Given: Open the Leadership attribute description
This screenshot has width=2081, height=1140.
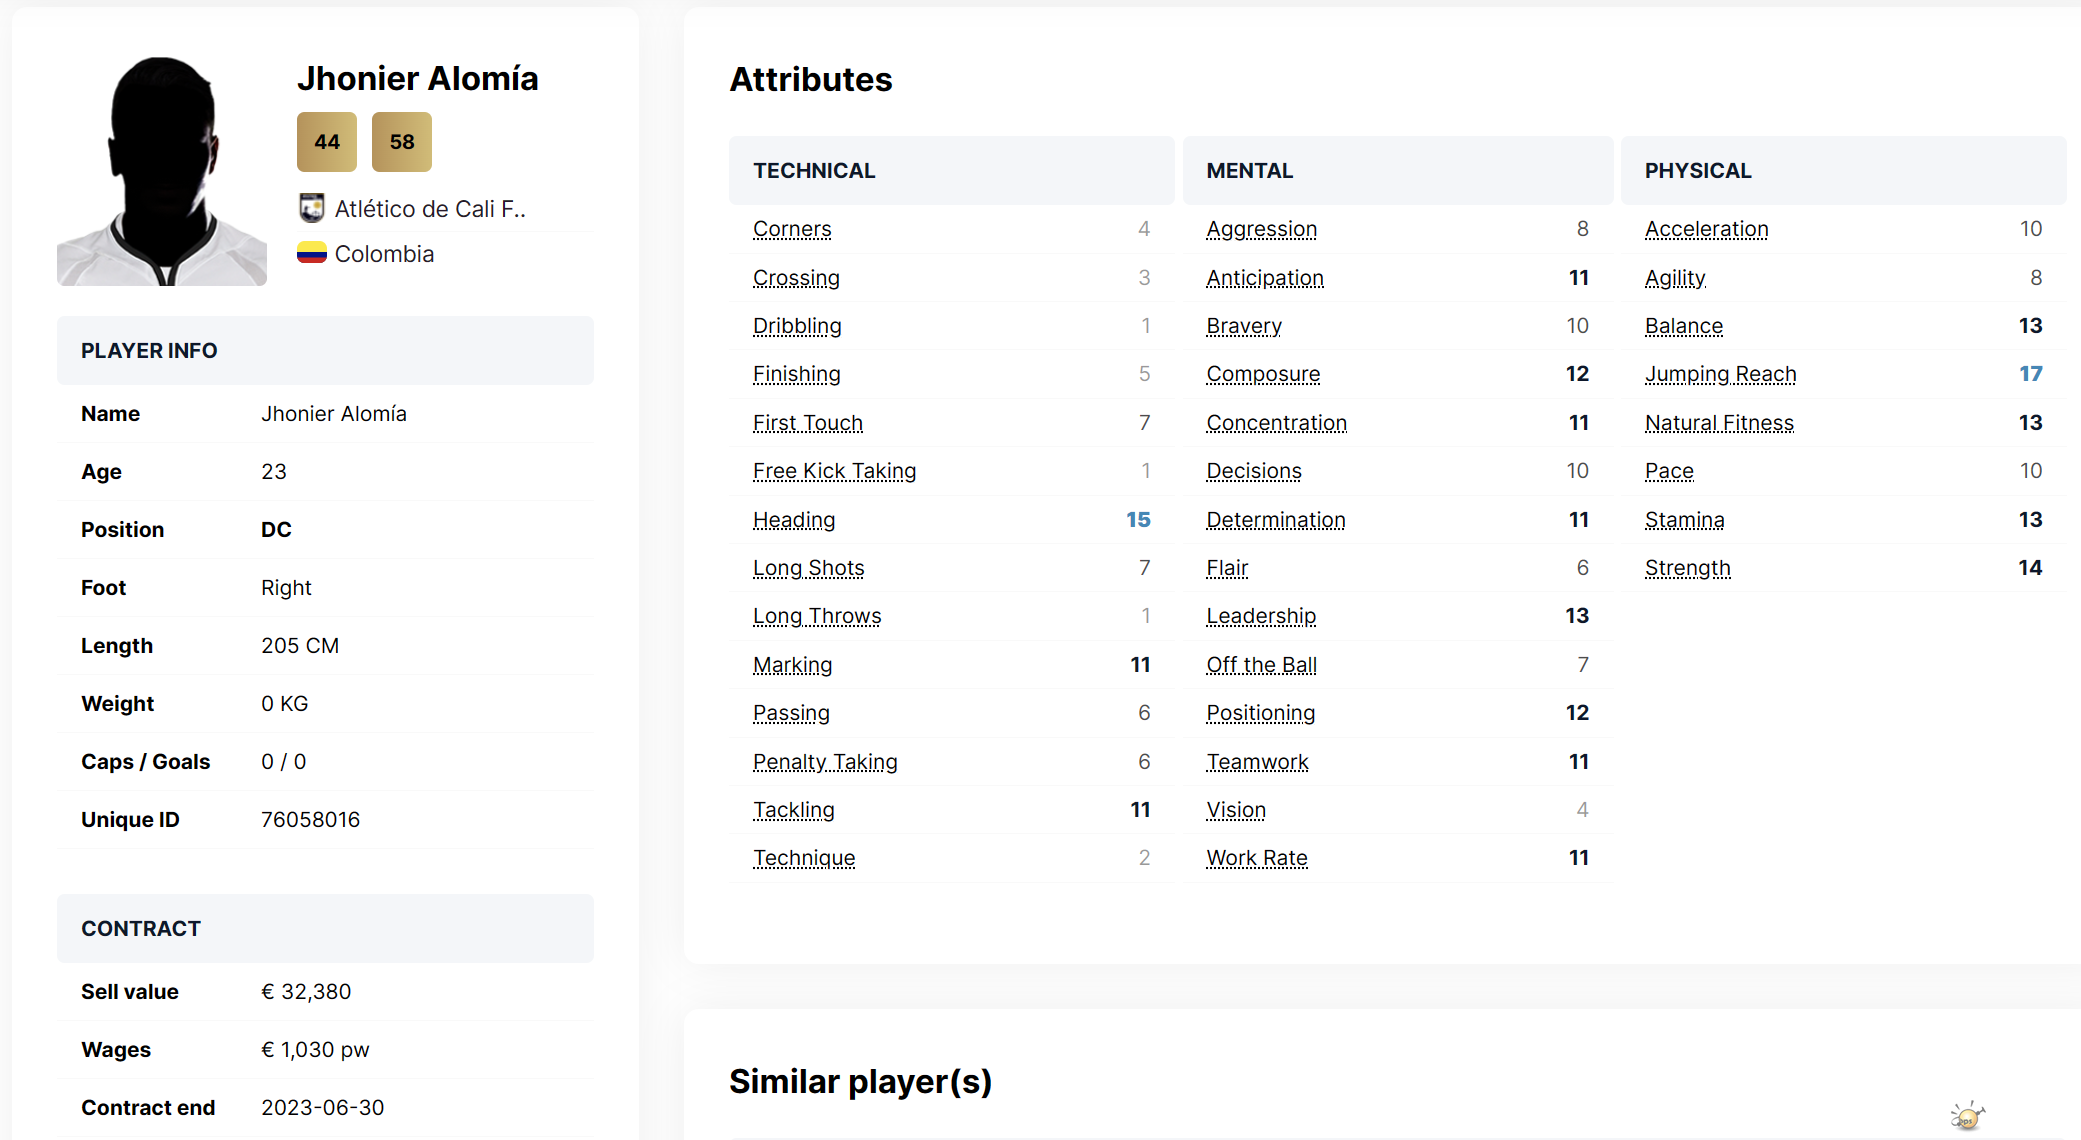Looking at the screenshot, I should [1261, 616].
